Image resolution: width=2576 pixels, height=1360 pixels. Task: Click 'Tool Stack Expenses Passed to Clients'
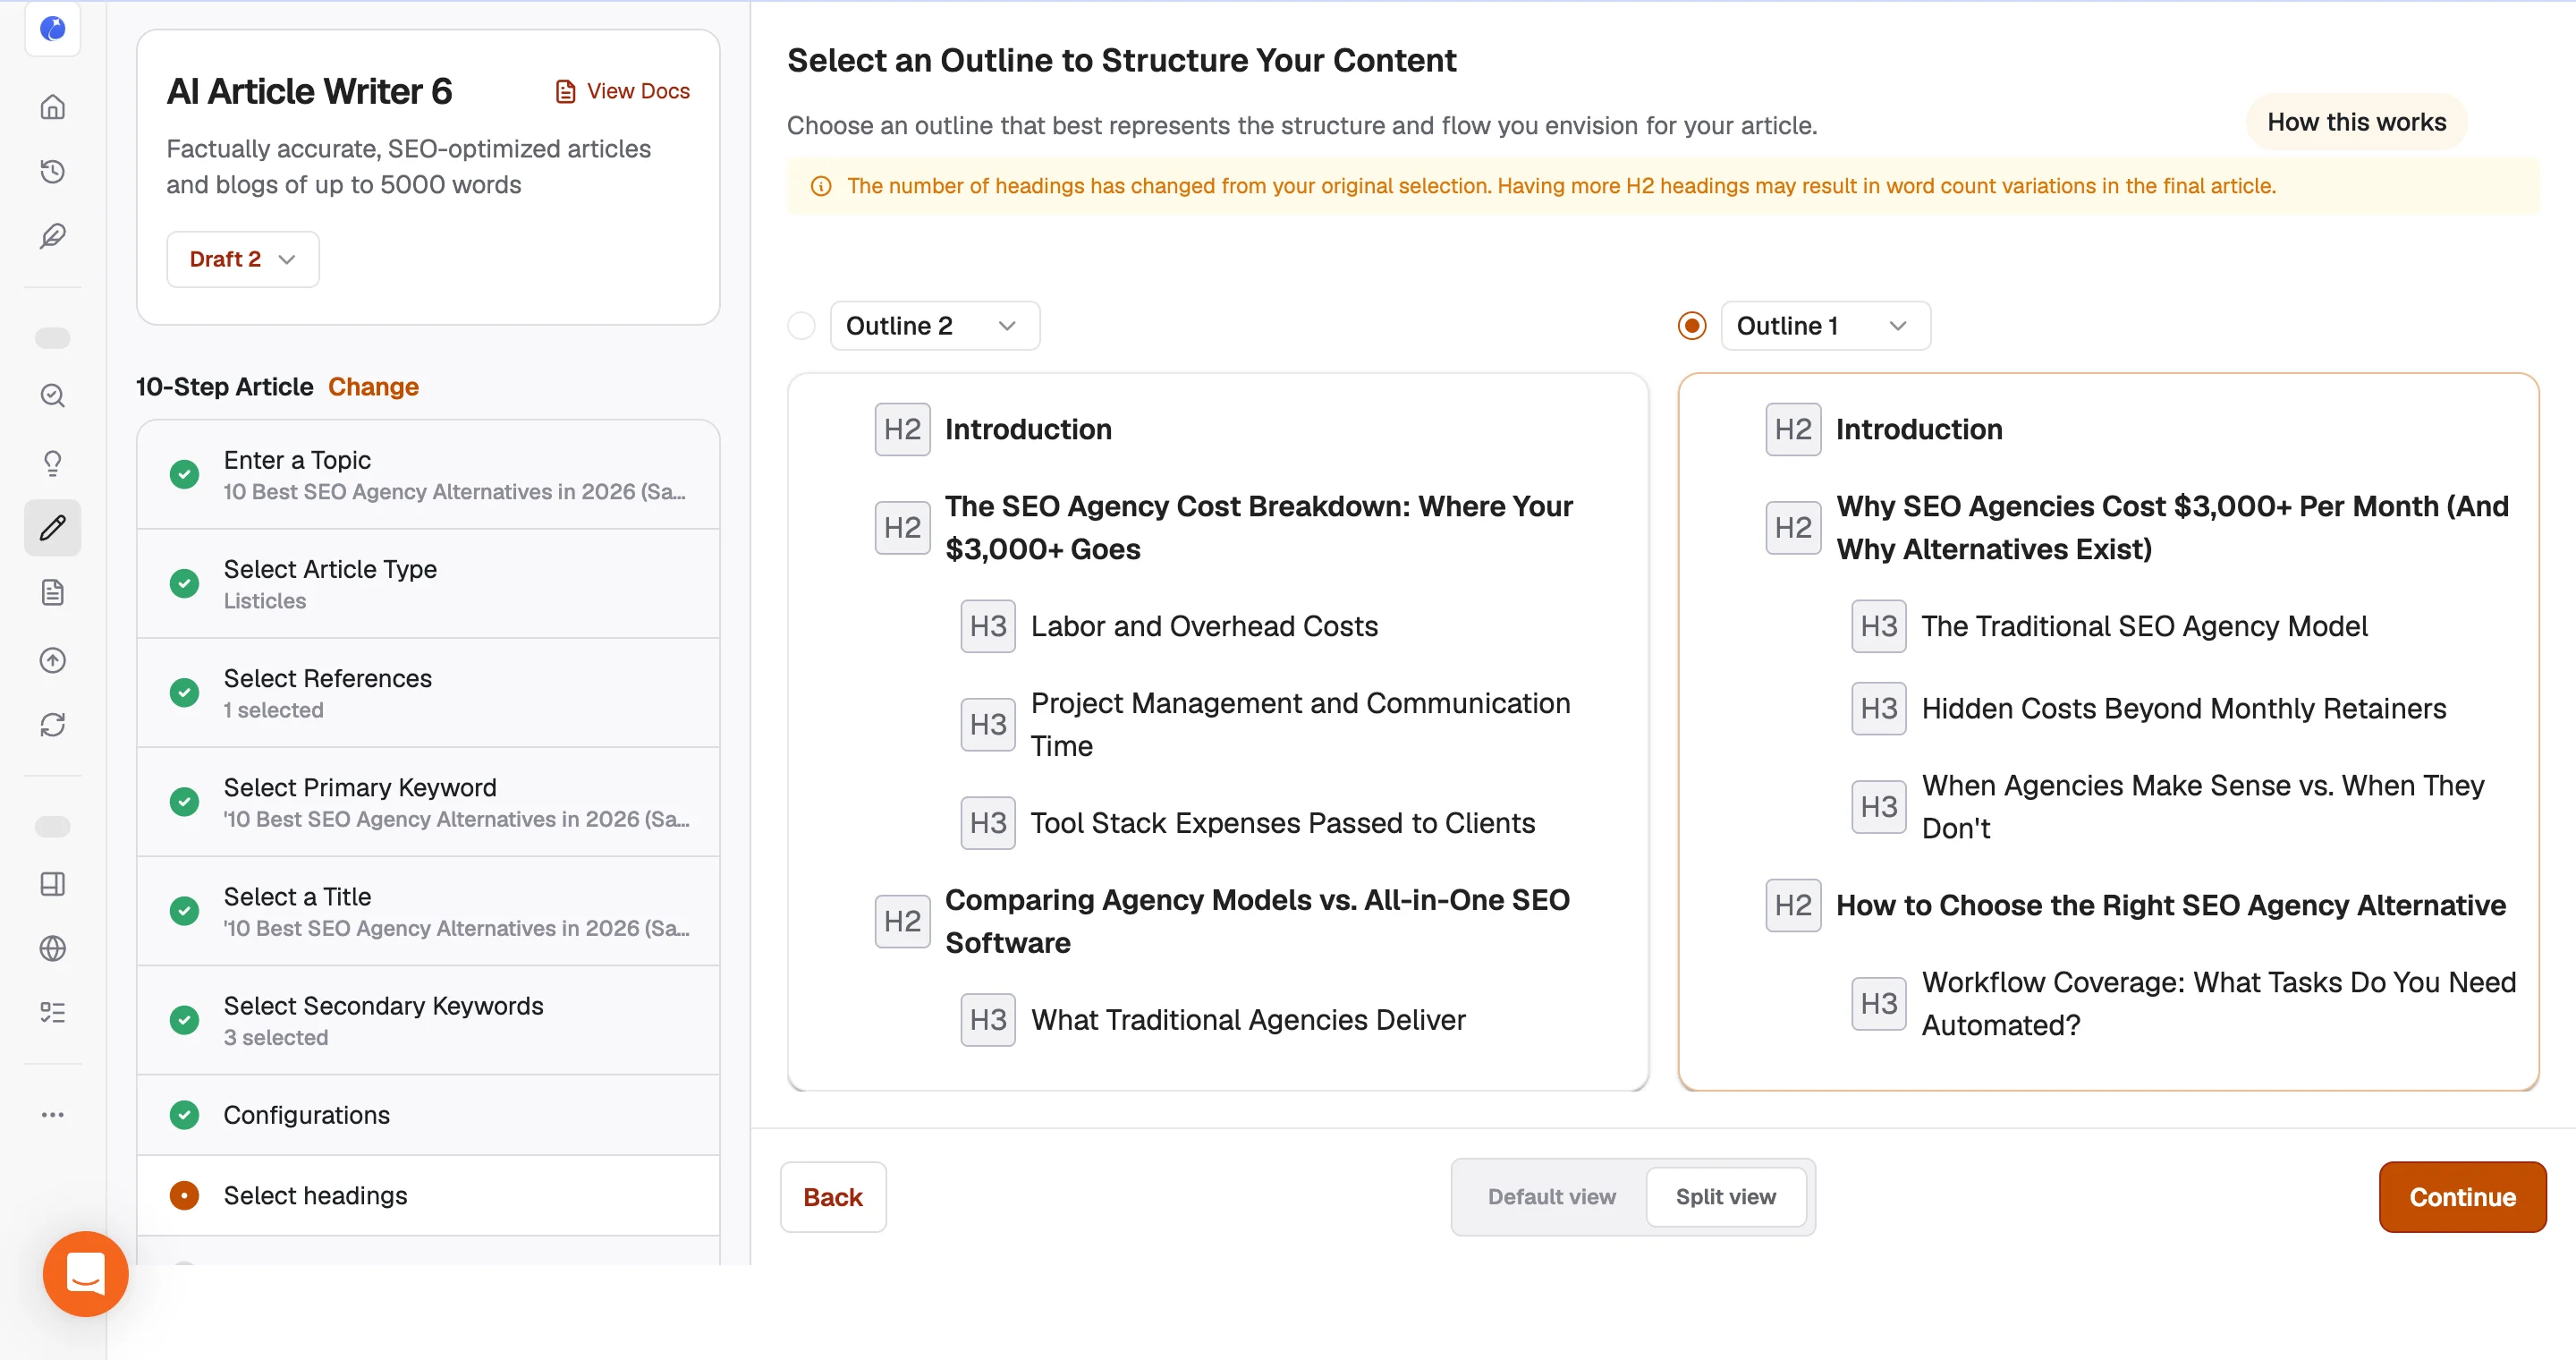[1283, 823]
